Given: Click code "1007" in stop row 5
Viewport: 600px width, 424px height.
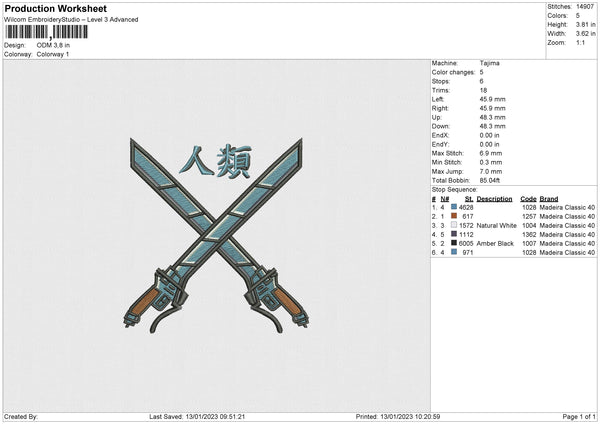Looking at the screenshot, I should tap(529, 243).
